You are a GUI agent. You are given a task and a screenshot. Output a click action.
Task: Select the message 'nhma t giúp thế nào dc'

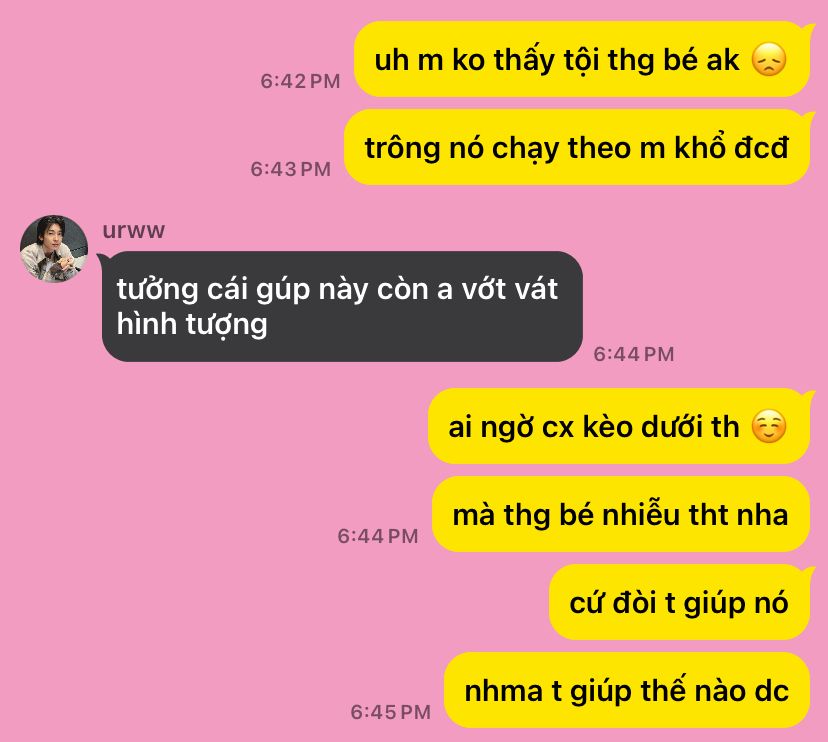627,690
